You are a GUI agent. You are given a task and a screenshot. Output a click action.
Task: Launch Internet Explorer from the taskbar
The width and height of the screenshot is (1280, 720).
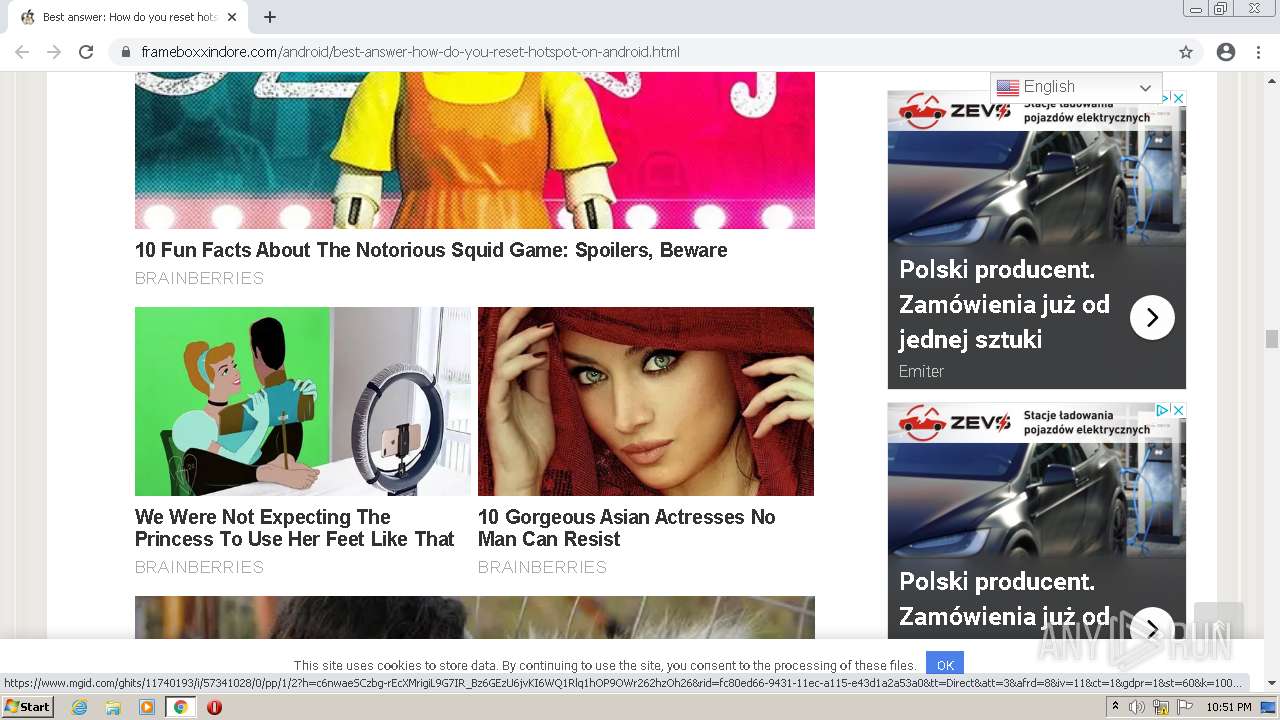click(79, 707)
